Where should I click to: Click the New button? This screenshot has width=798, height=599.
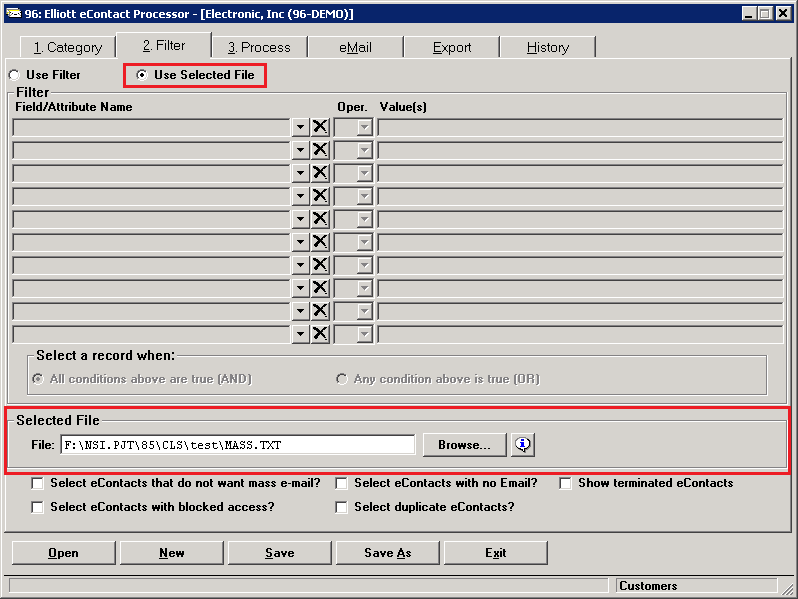pyautogui.click(x=172, y=553)
